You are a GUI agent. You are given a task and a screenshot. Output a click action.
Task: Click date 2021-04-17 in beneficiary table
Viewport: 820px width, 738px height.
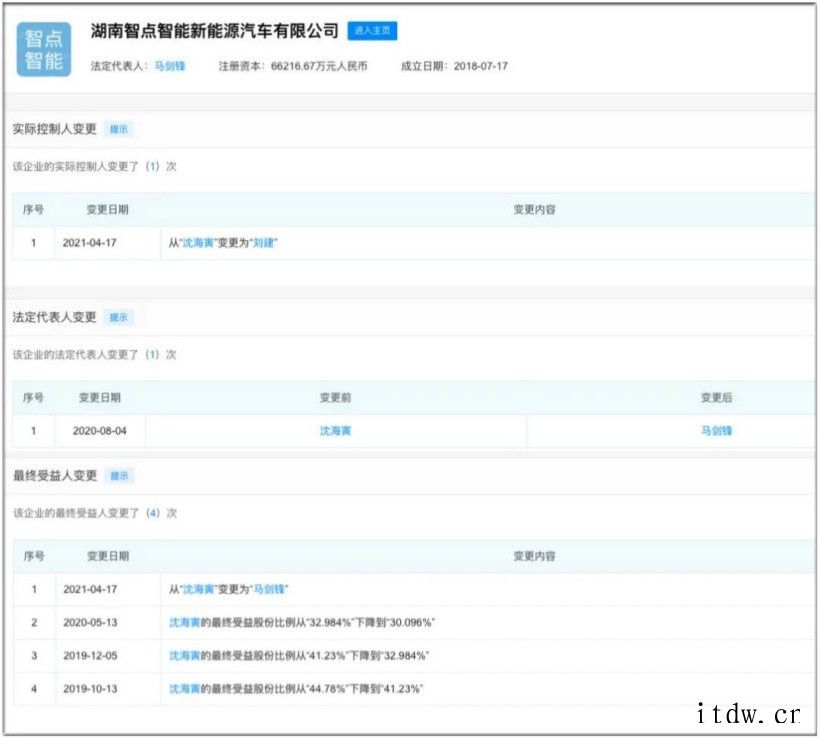[x=90, y=589]
